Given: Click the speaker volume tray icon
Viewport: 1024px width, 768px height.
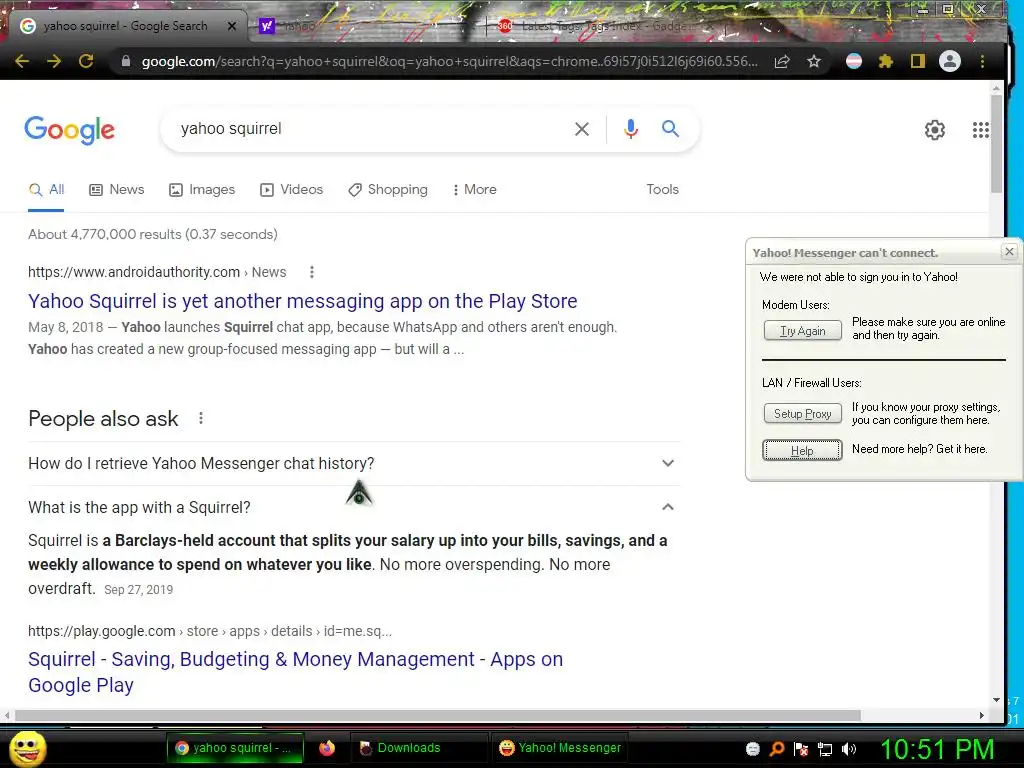Looking at the screenshot, I should (x=849, y=749).
